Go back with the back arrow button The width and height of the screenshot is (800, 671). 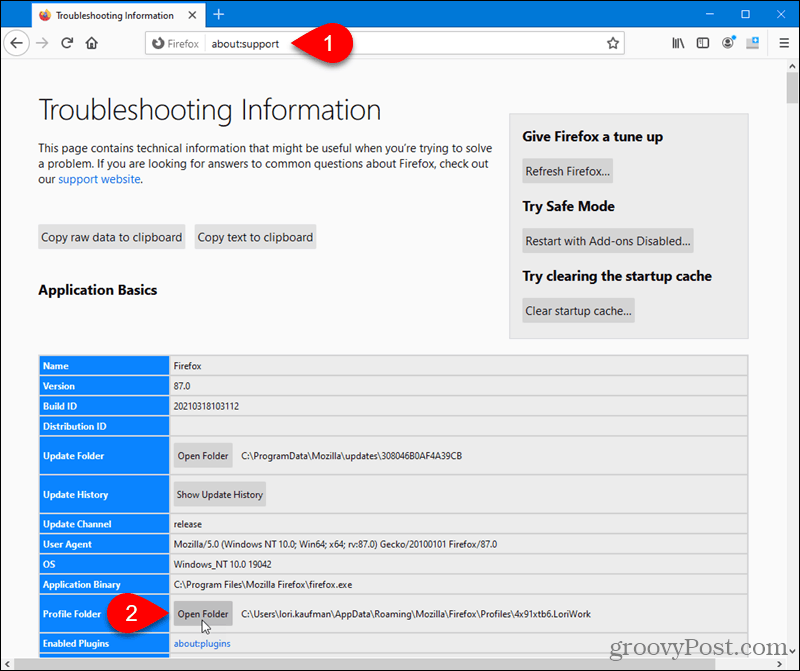17,43
